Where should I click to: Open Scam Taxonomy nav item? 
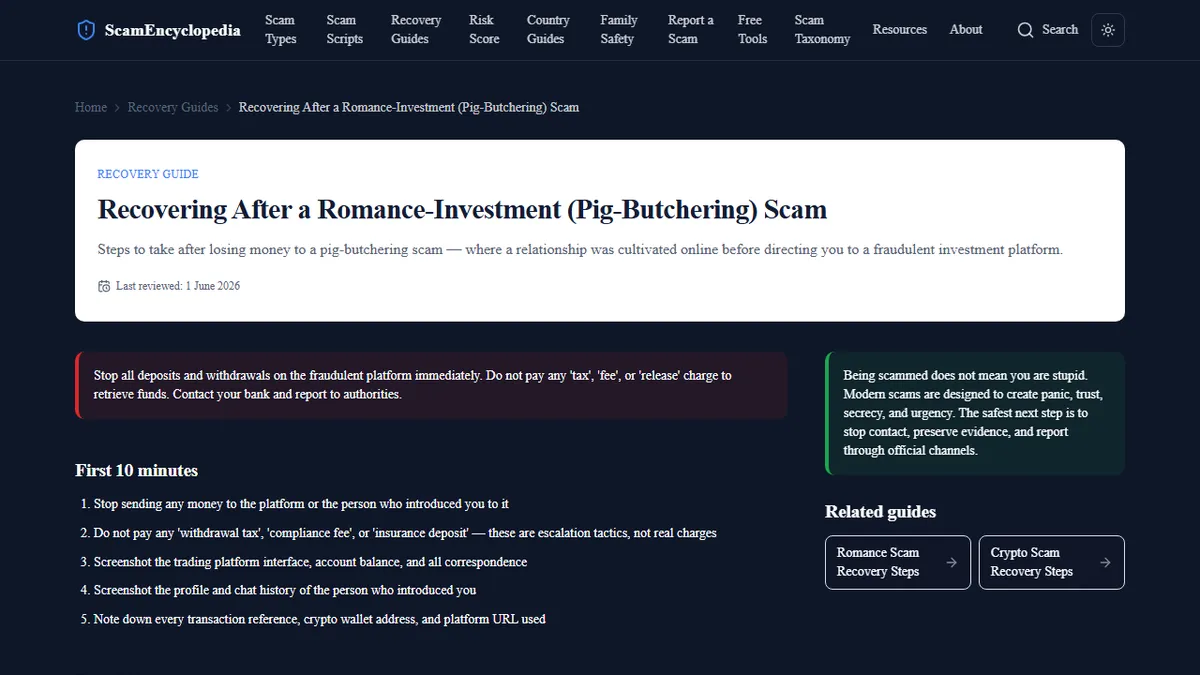[822, 30]
